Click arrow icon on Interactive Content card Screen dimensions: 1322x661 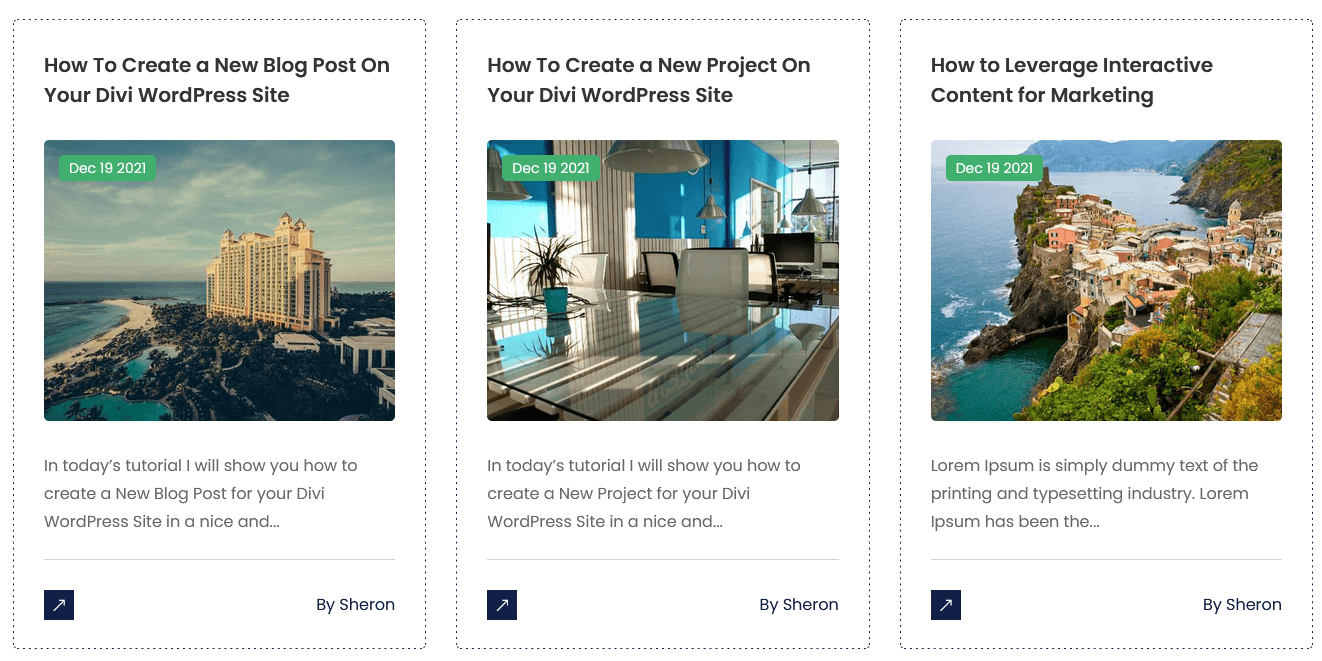945,605
